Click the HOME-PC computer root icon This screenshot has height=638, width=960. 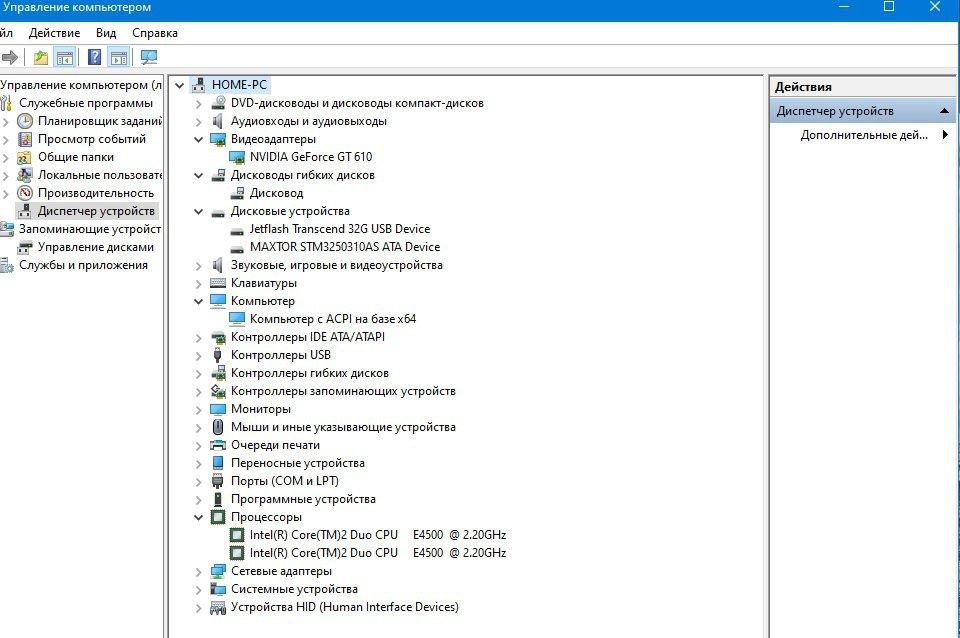click(199, 85)
